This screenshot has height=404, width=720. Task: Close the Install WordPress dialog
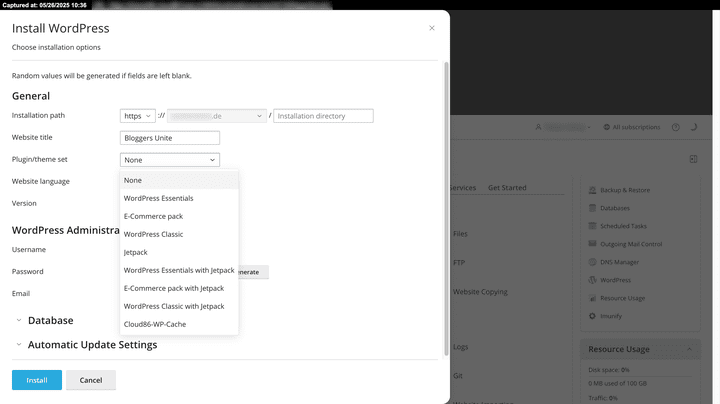tap(432, 28)
